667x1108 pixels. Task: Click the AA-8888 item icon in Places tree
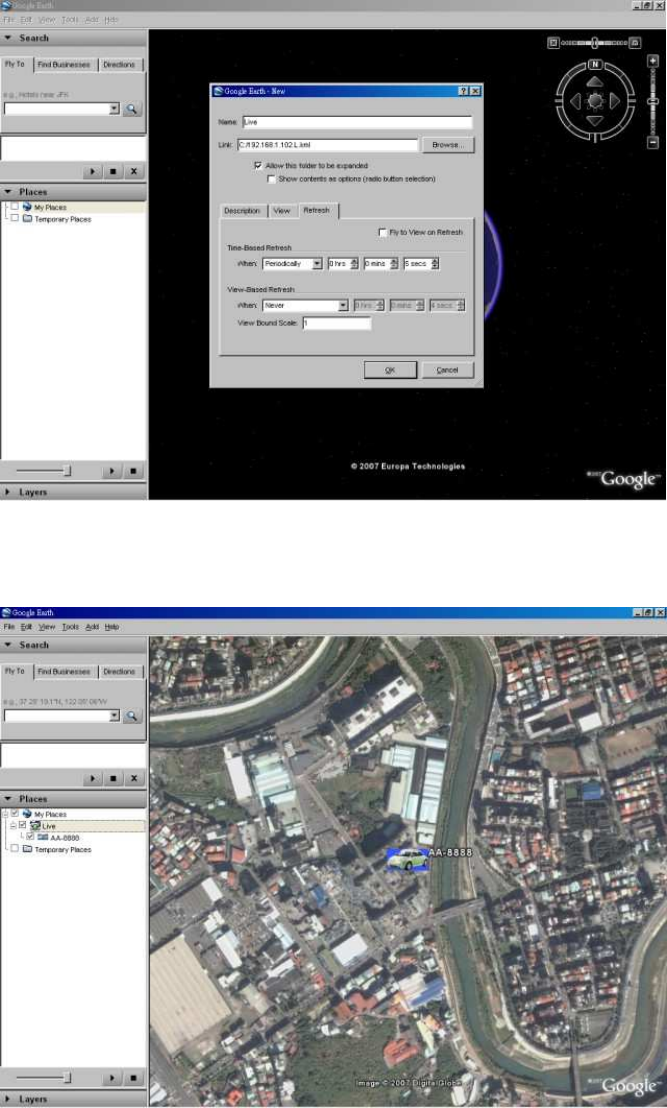[42, 837]
